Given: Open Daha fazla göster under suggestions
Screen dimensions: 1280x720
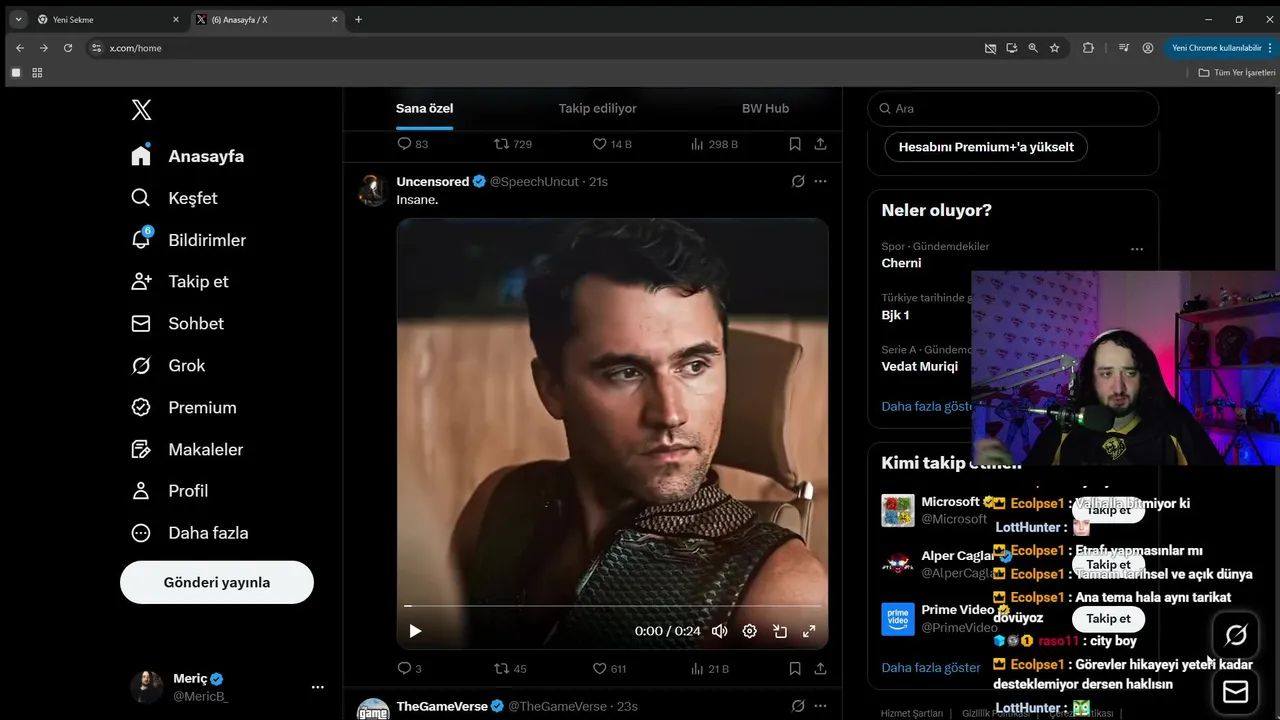Looking at the screenshot, I should [931, 667].
